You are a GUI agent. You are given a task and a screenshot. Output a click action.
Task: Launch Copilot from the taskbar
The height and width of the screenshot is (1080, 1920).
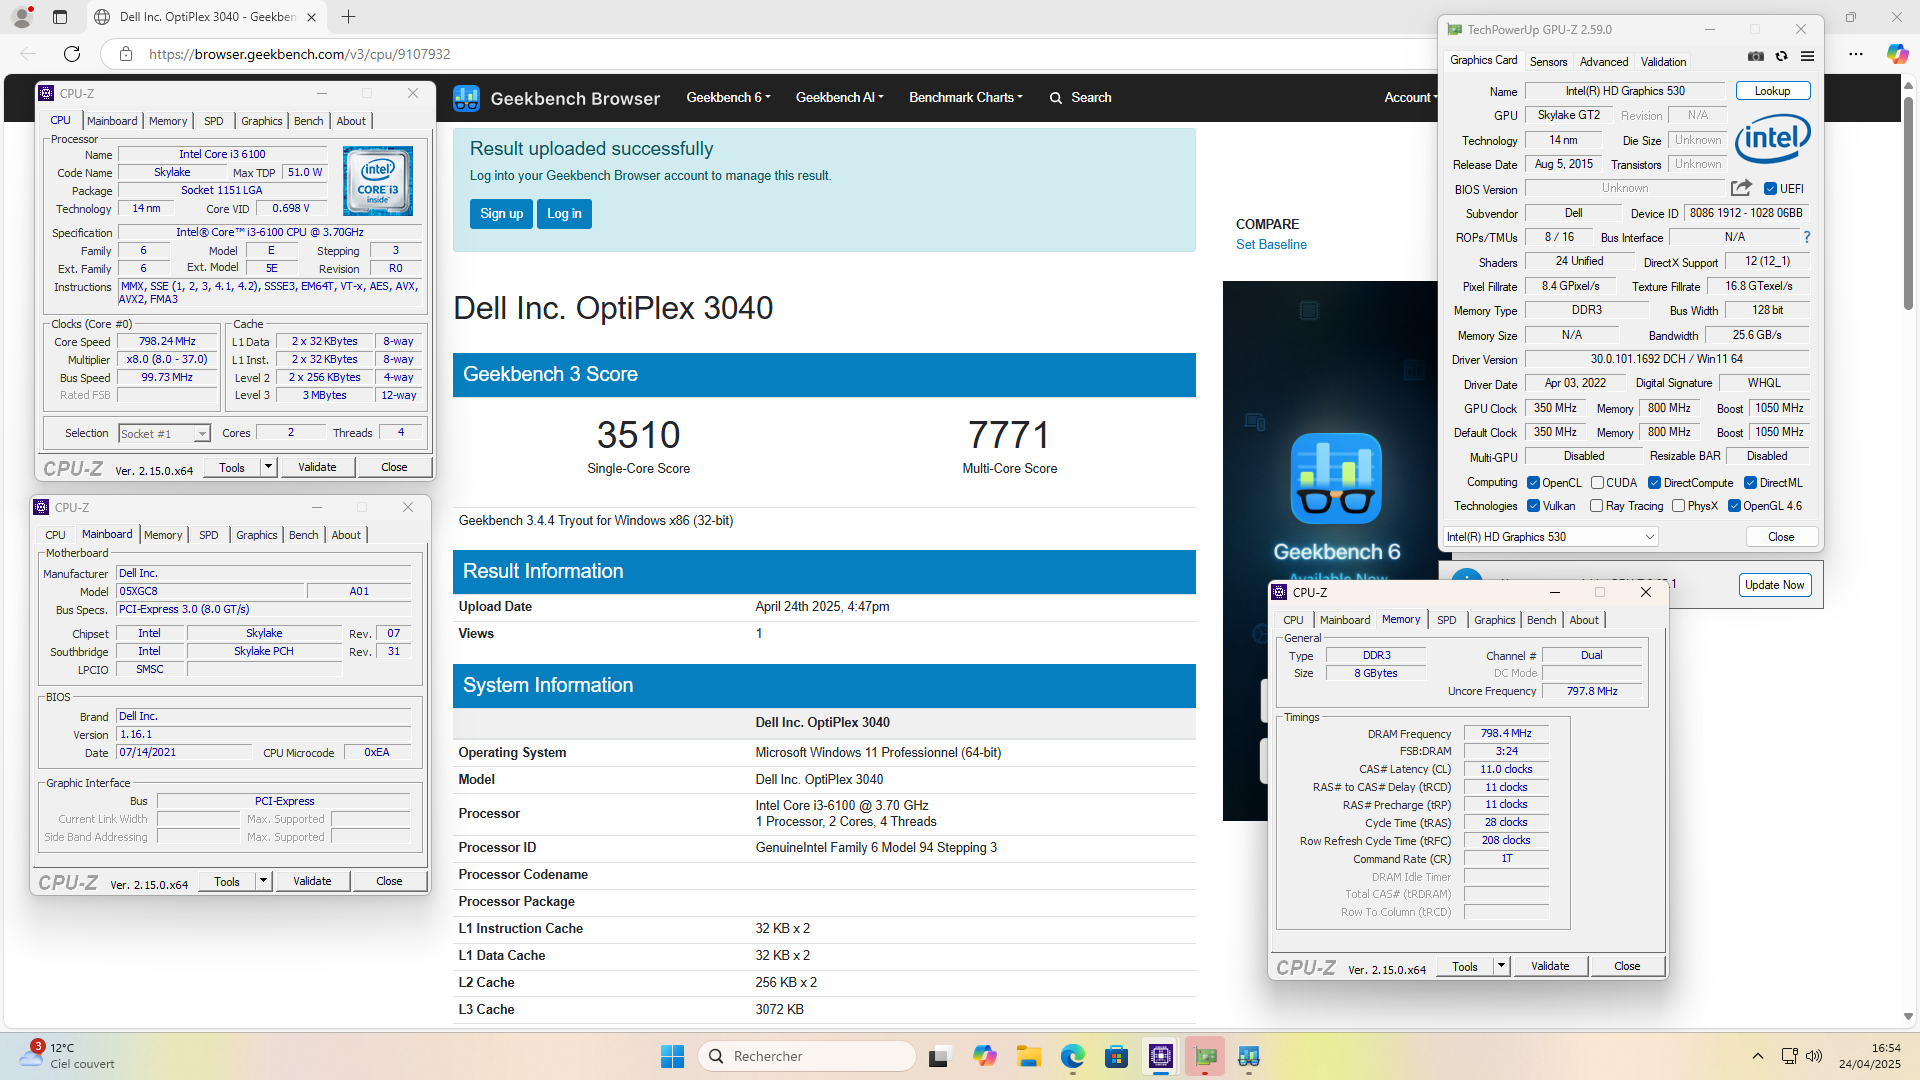tap(984, 1056)
